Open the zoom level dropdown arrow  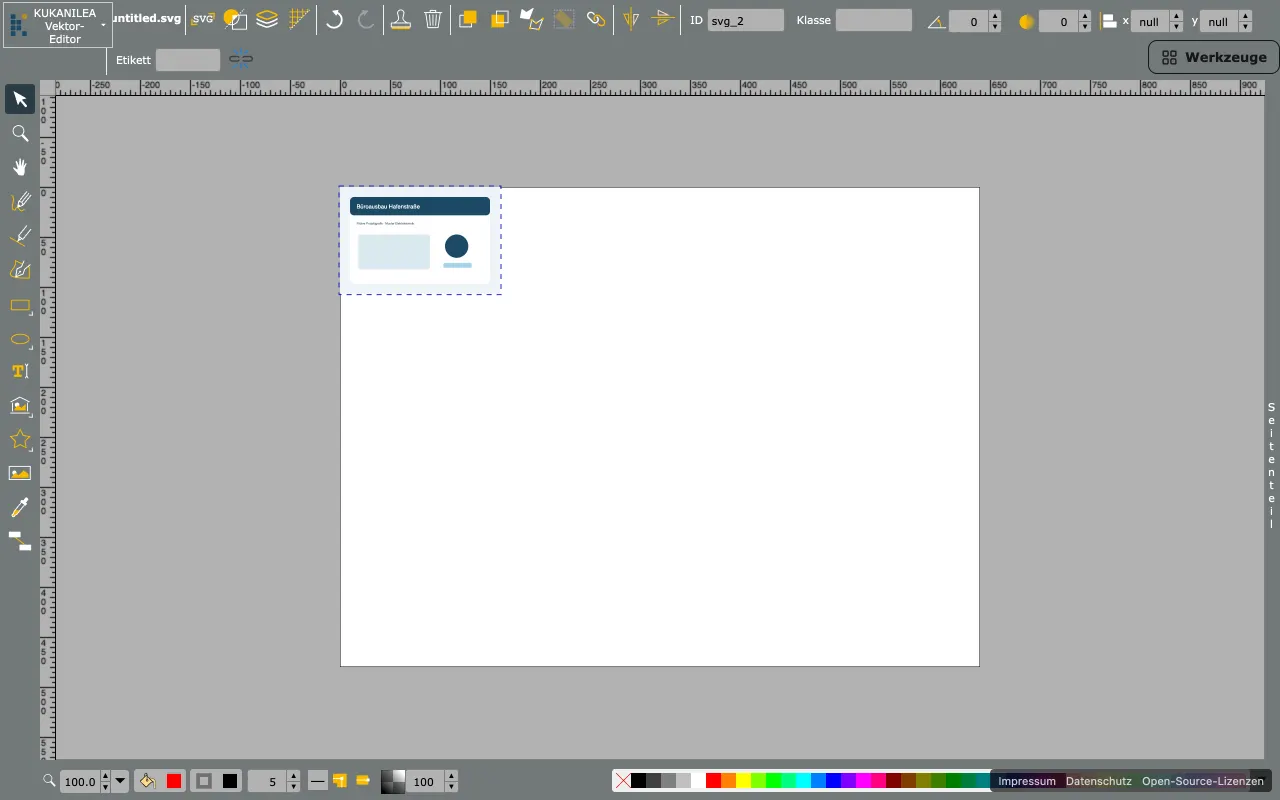click(x=121, y=781)
